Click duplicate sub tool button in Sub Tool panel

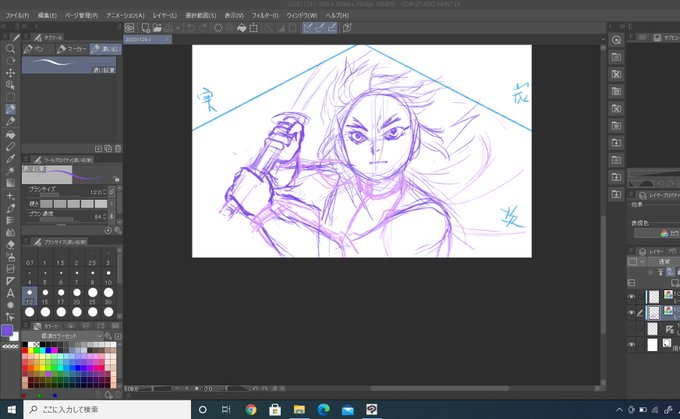tap(108, 149)
